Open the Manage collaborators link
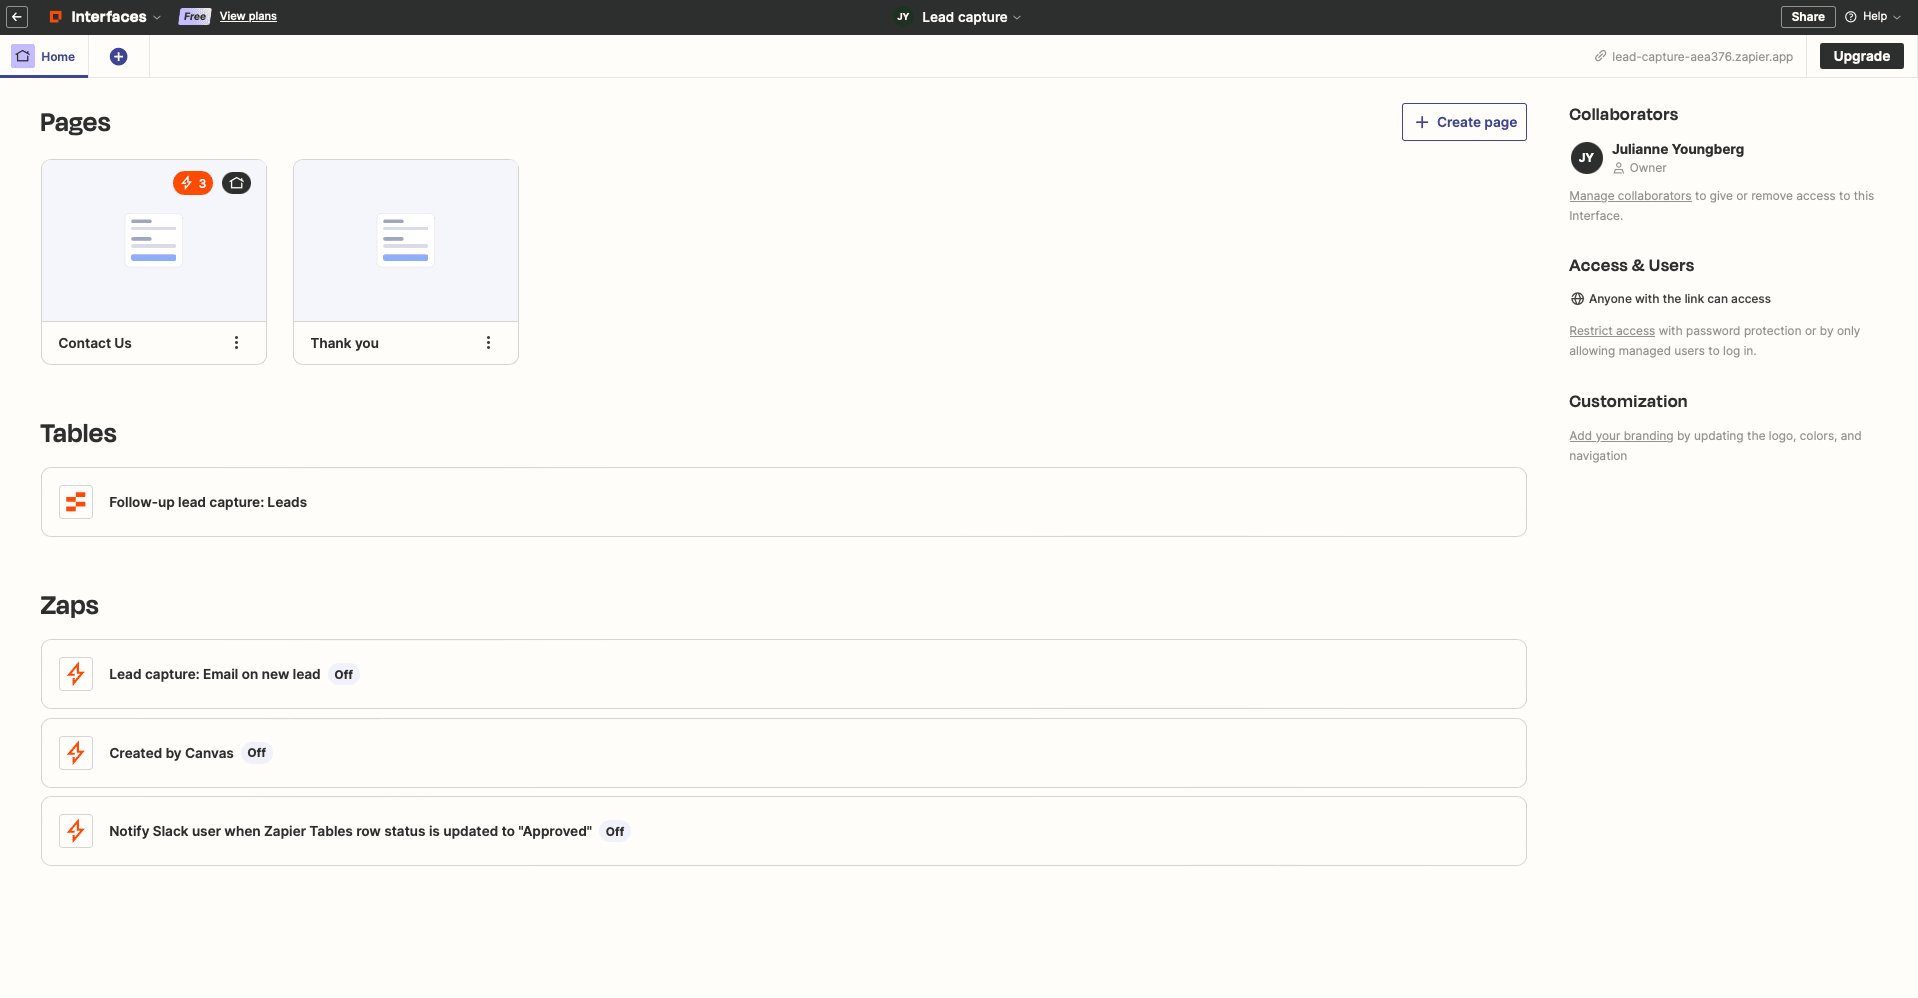 pos(1629,195)
